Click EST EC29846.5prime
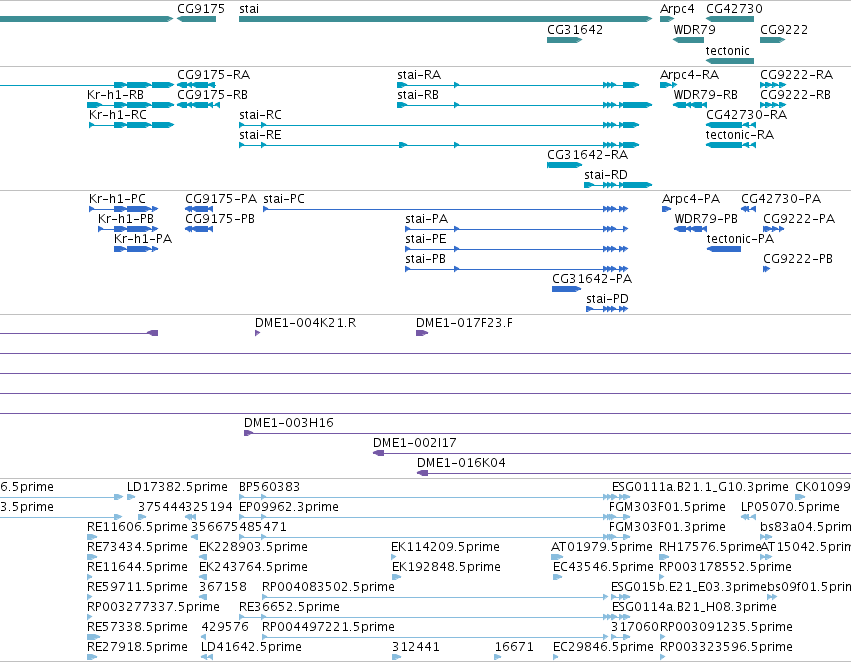Image resolution: width=851 pixels, height=662 pixels. point(556,657)
